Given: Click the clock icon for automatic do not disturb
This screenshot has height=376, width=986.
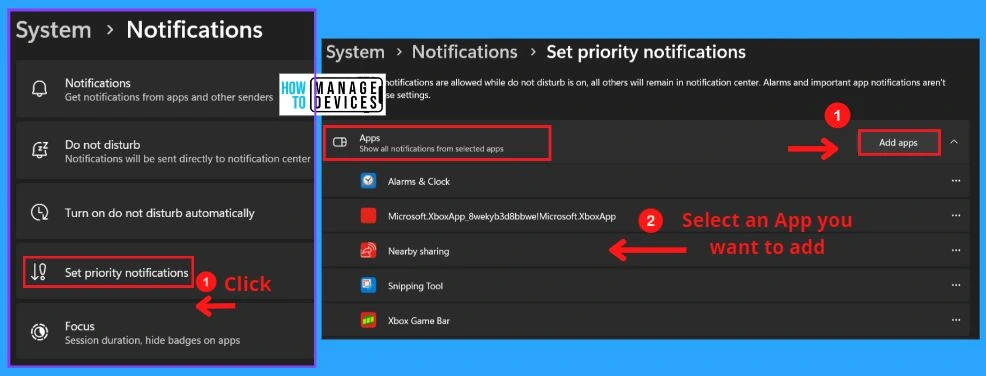Looking at the screenshot, I should pos(39,213).
